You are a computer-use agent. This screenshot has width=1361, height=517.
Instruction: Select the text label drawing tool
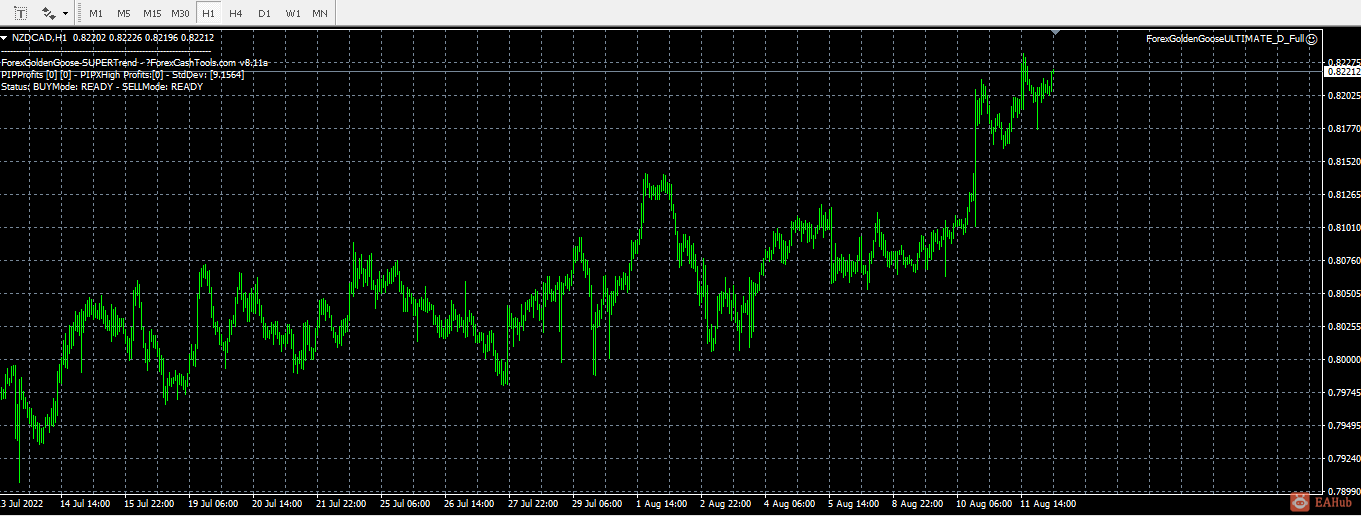[x=19, y=13]
